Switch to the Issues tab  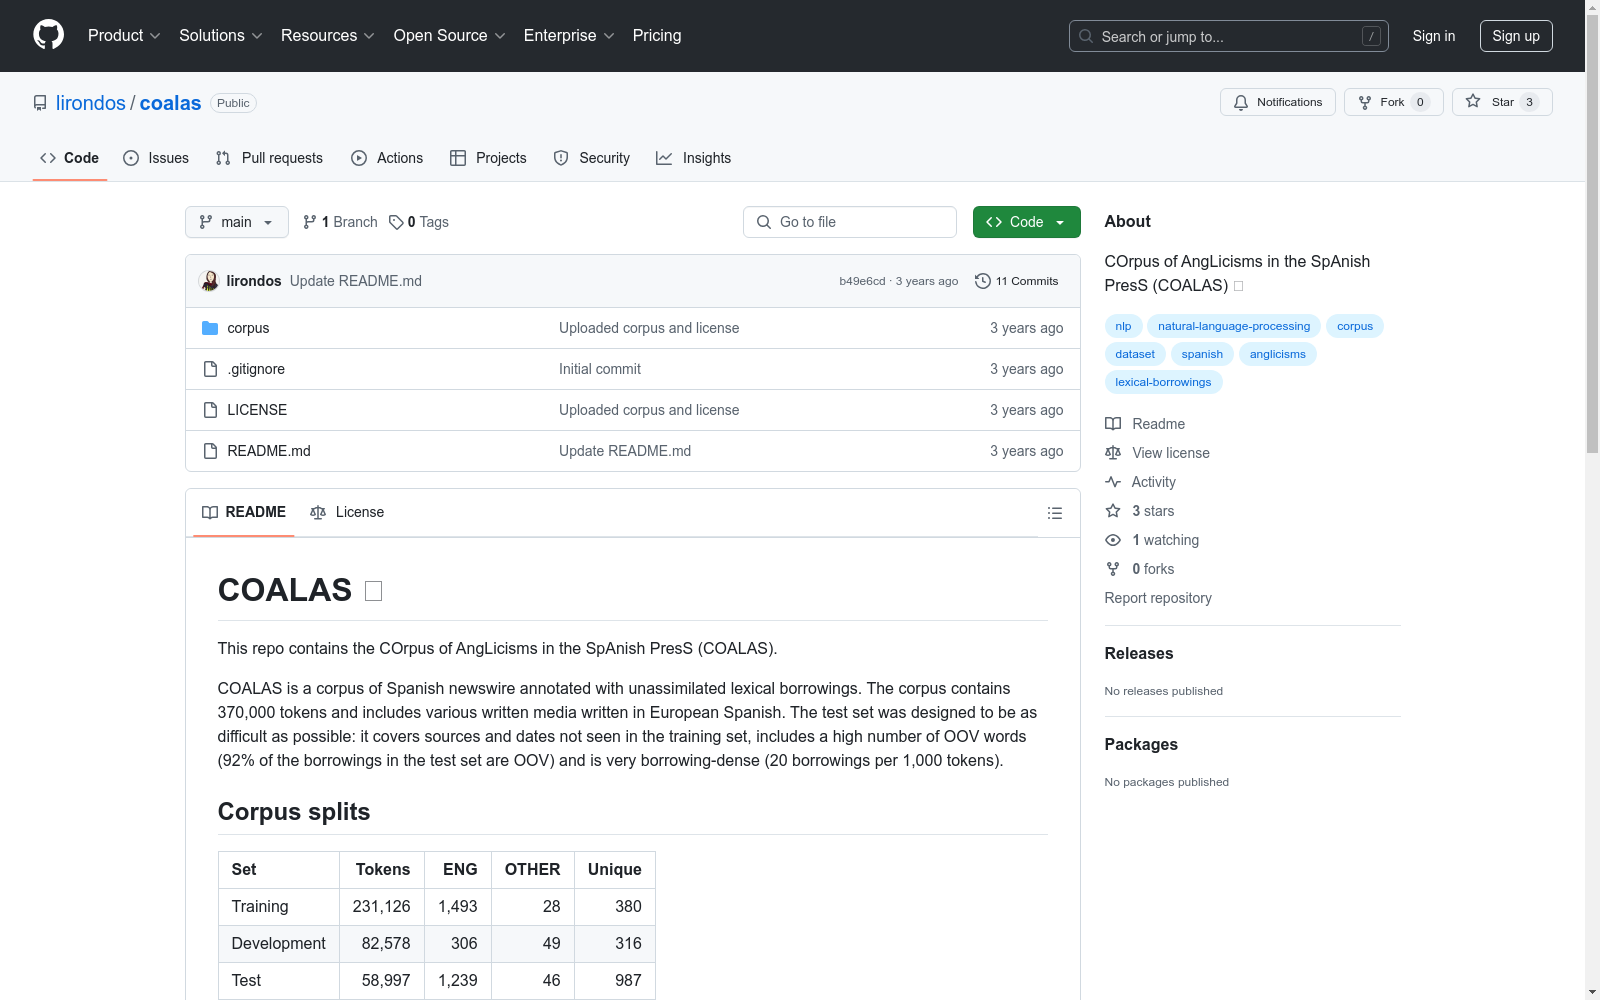pyautogui.click(x=156, y=158)
